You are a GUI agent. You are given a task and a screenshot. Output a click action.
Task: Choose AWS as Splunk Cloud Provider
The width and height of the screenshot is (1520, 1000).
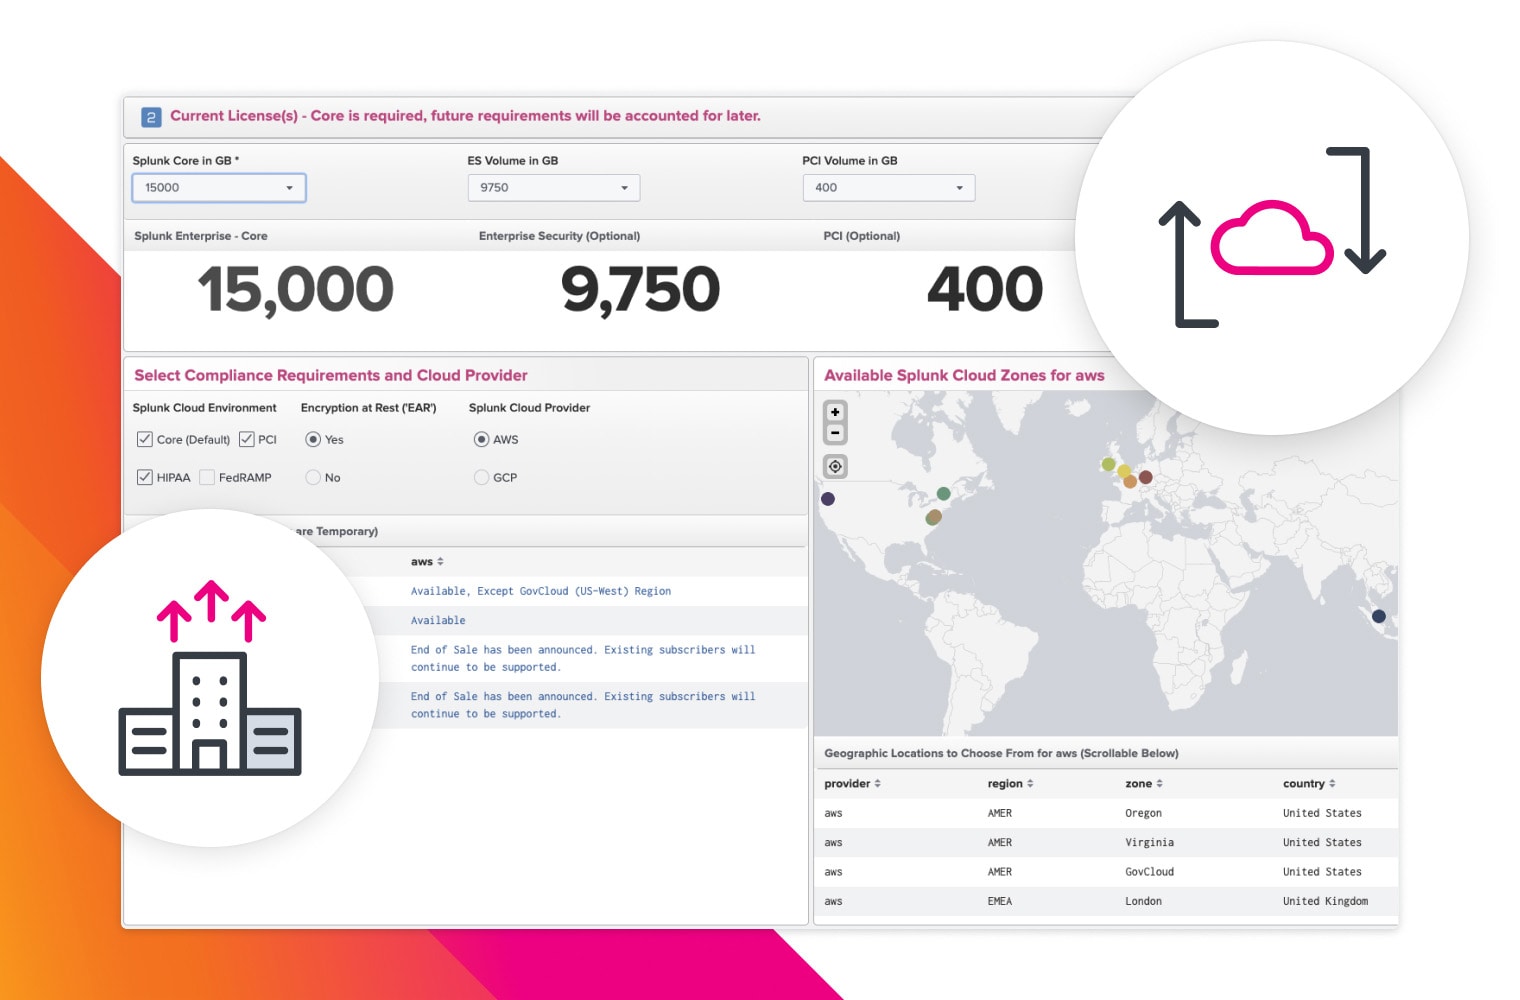click(x=481, y=439)
